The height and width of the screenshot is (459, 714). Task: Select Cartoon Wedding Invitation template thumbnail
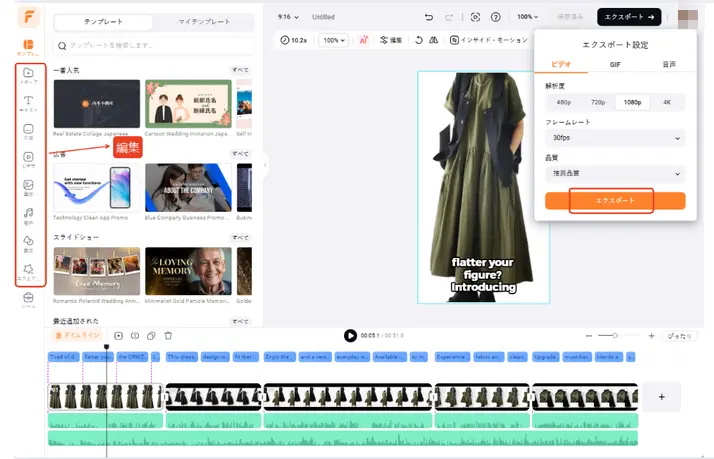188,104
